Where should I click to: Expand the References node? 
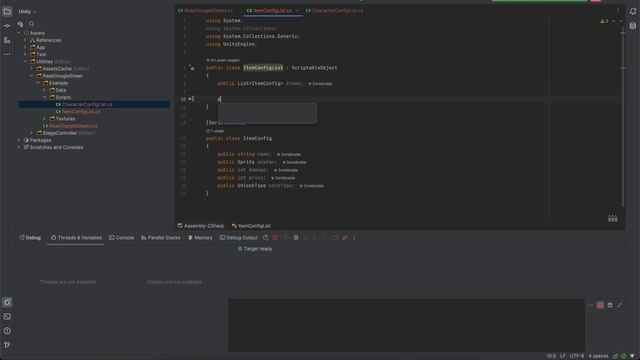pyautogui.click(x=25, y=40)
